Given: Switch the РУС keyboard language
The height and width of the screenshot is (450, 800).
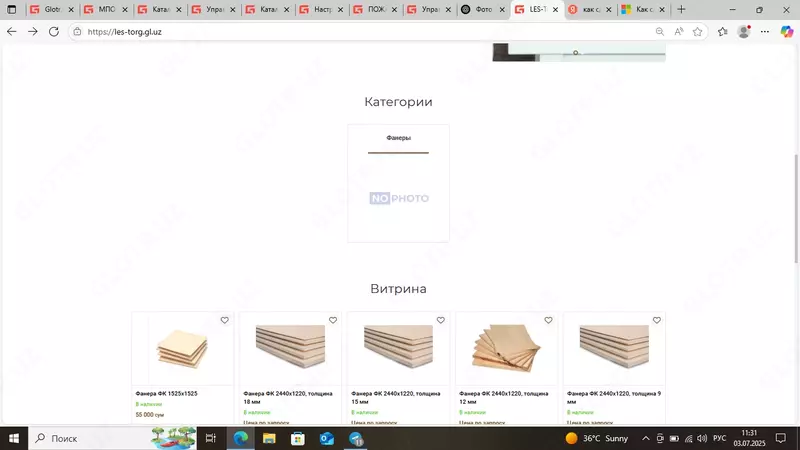Looking at the screenshot, I should point(719,438).
